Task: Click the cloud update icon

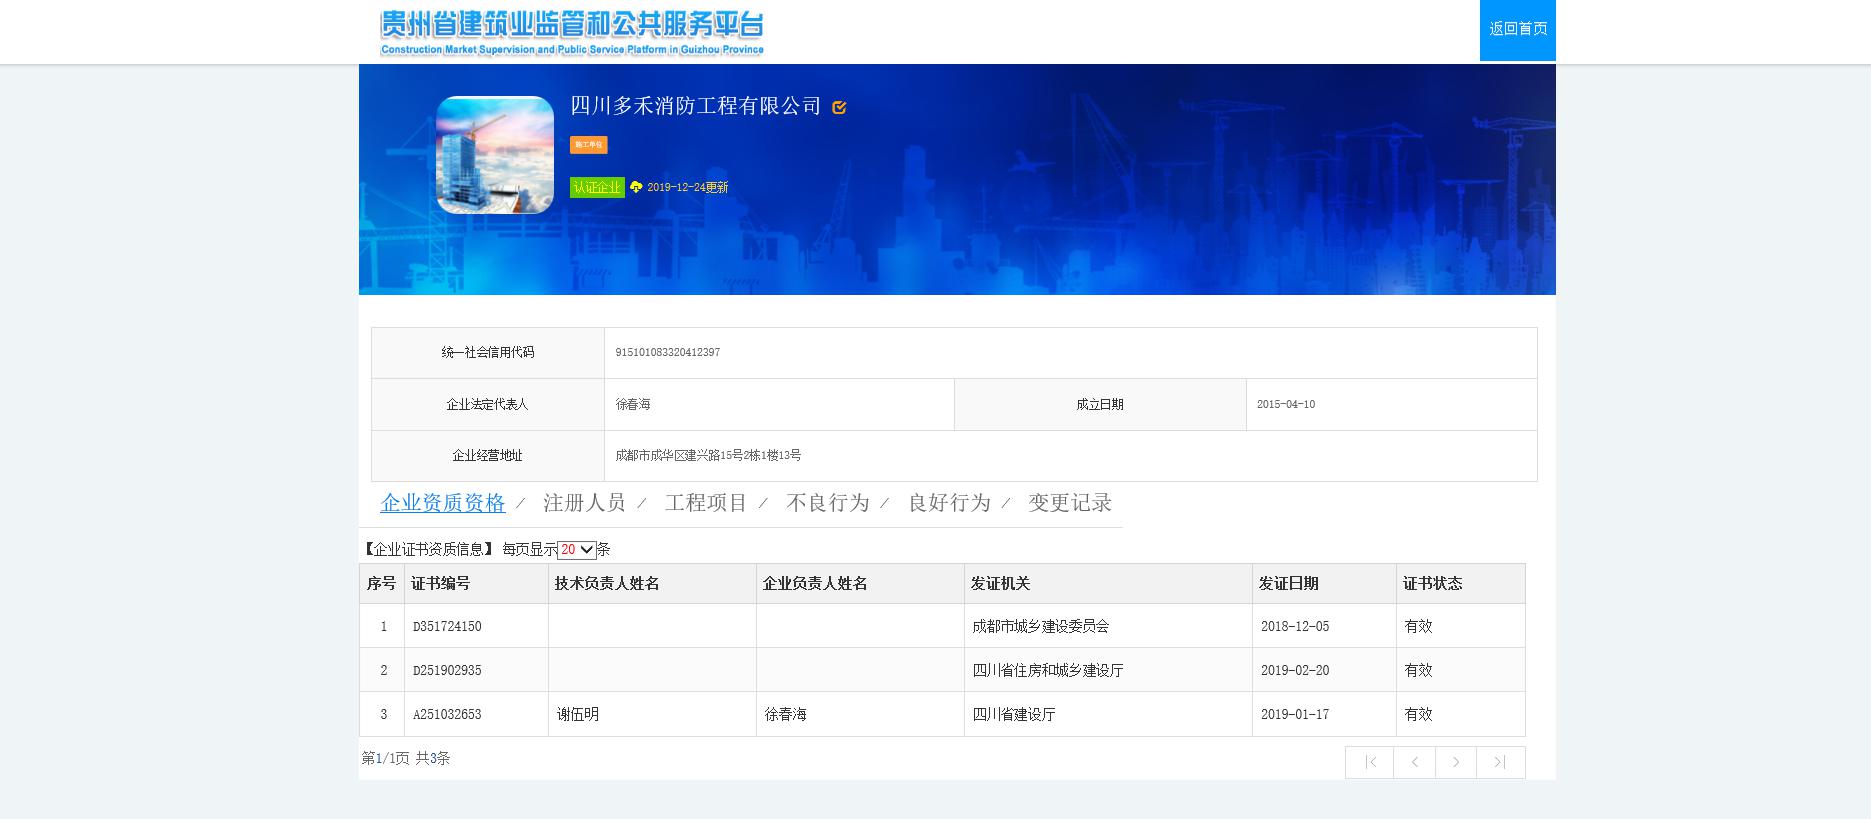Action: pos(636,187)
